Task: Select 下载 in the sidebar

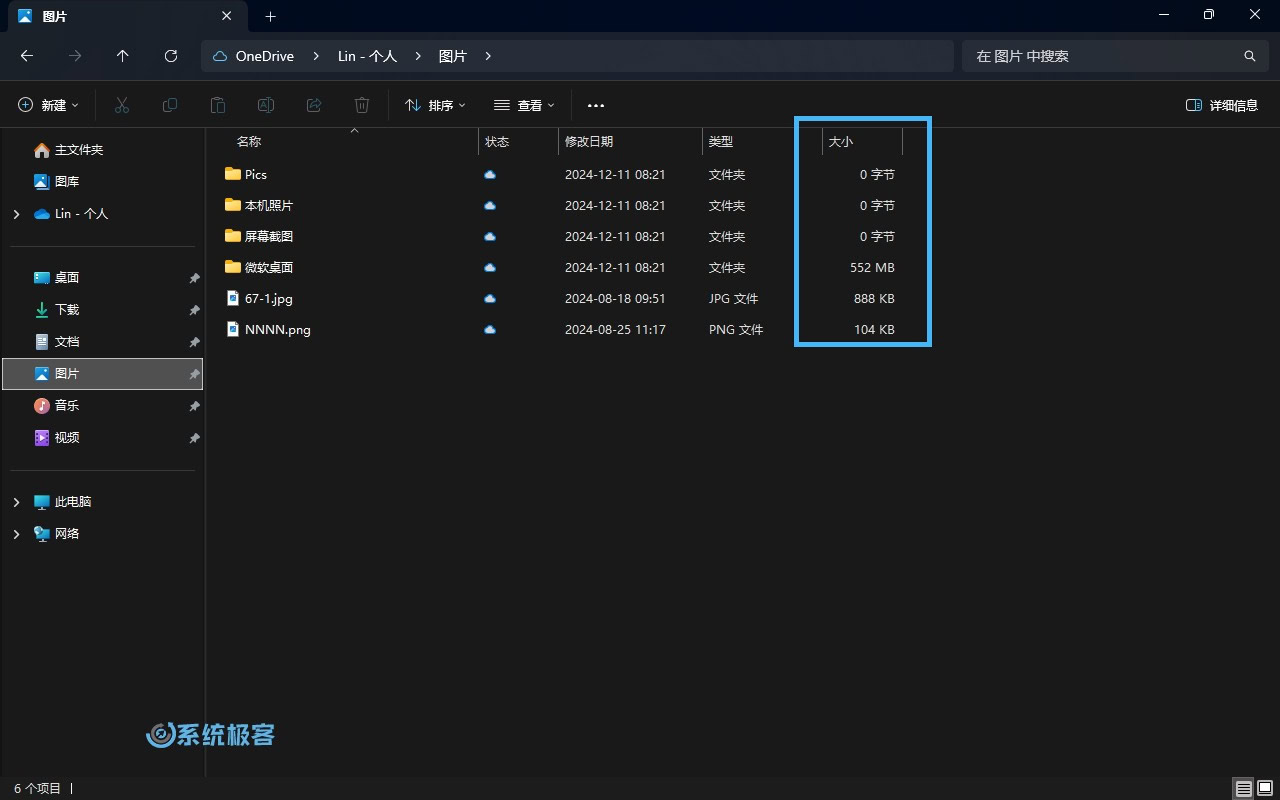Action: click(x=67, y=310)
